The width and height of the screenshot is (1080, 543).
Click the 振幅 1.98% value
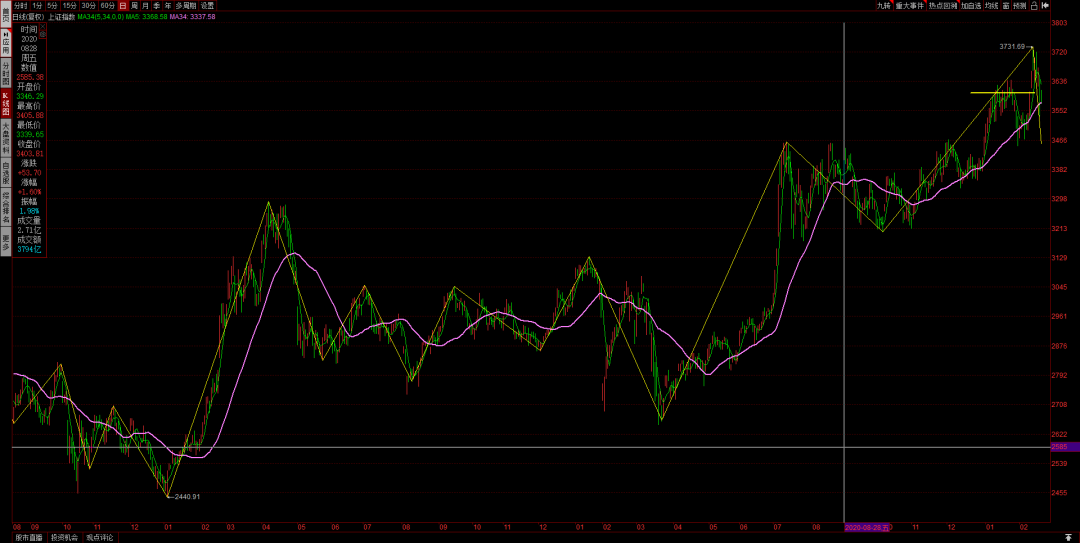pos(30,212)
